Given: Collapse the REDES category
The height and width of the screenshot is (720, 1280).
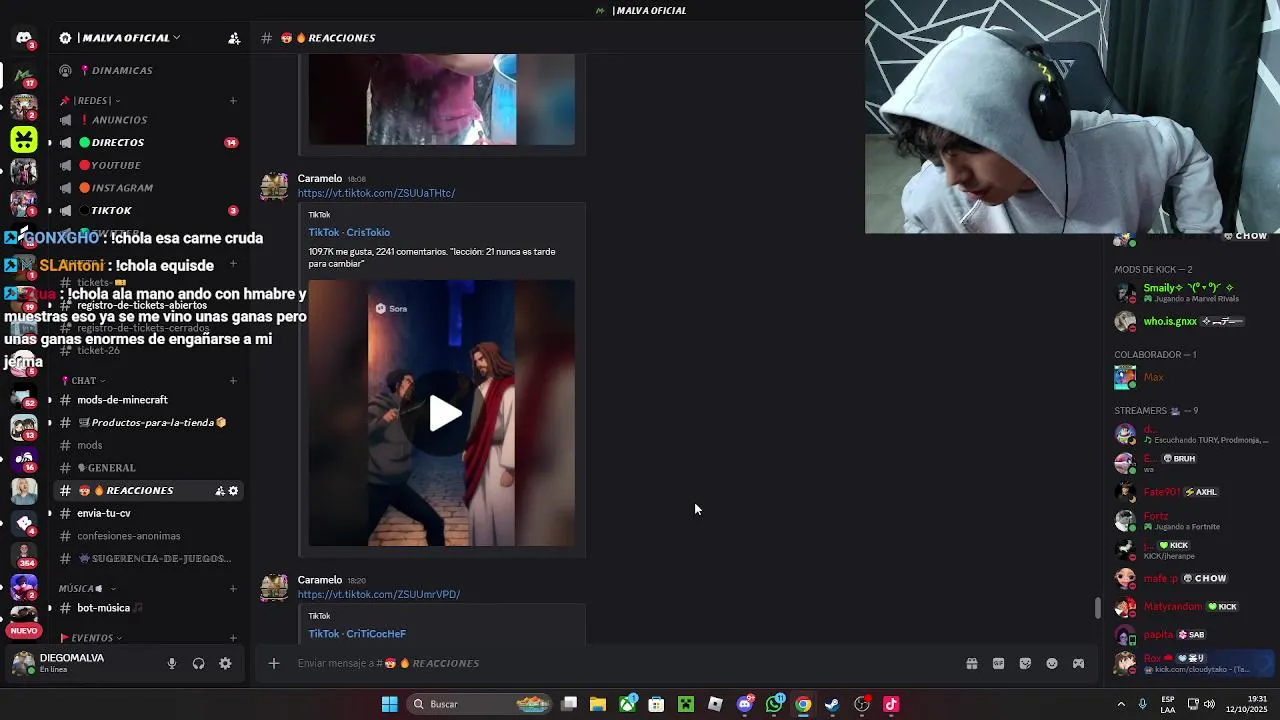Looking at the screenshot, I should click(91, 100).
